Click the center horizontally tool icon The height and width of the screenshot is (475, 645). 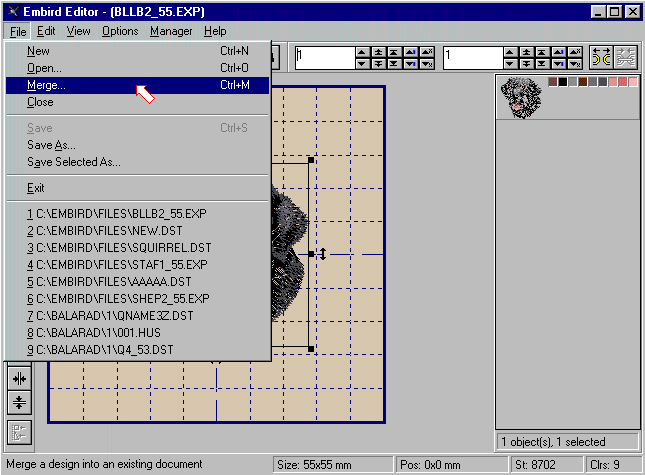pyautogui.click(x=19, y=378)
